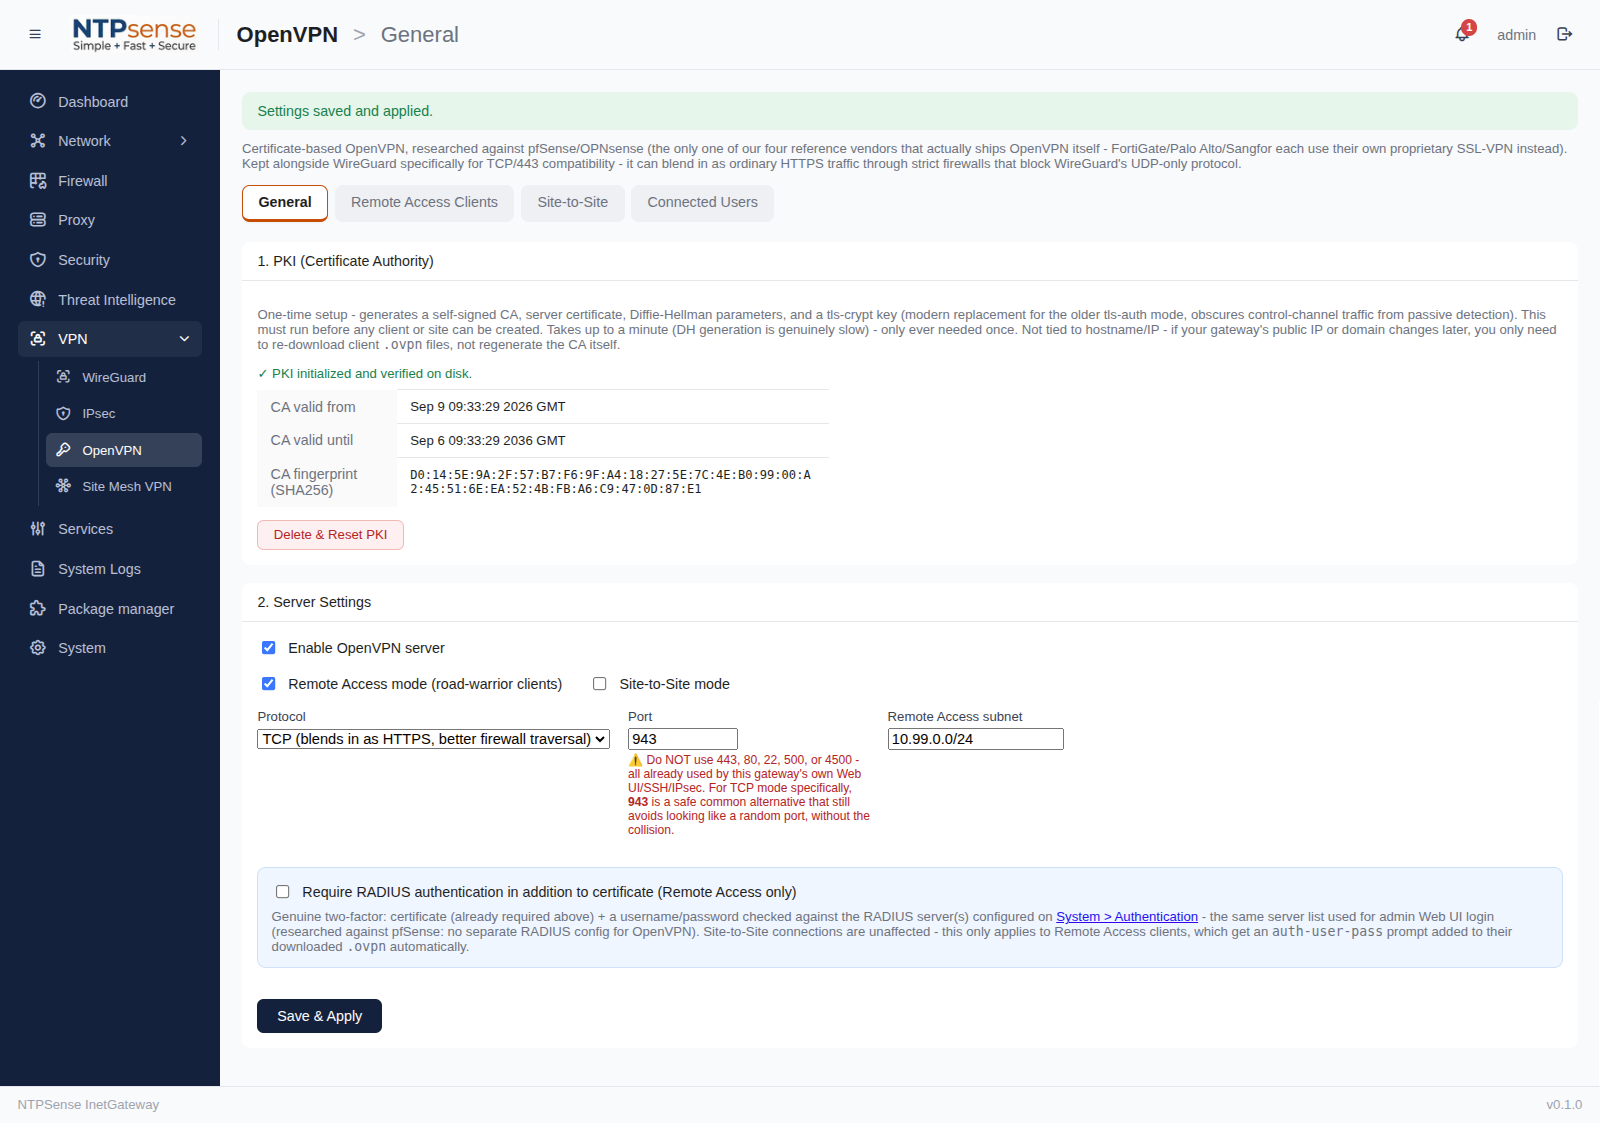Open Site Mesh VPN page
Screen dimensions: 1600x1124
click(124, 486)
